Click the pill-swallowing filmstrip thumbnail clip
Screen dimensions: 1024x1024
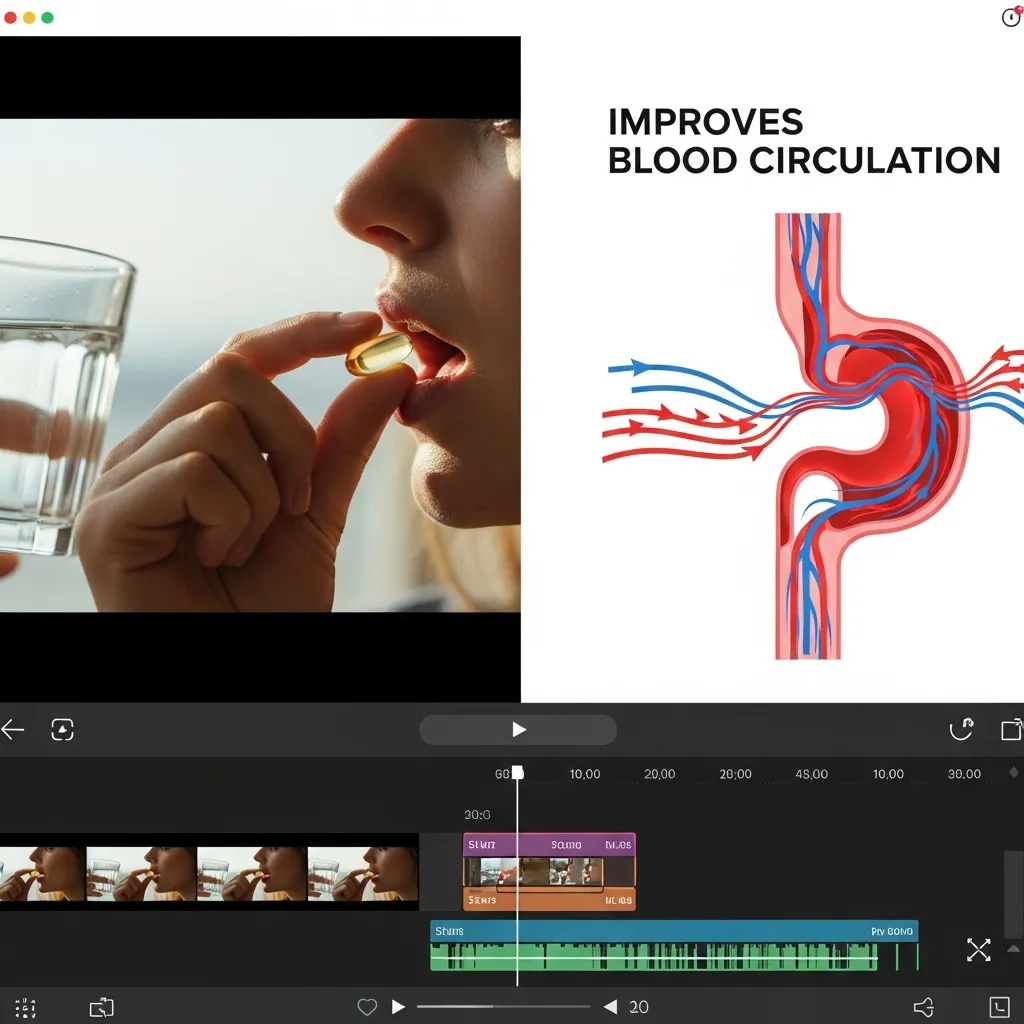(208, 873)
